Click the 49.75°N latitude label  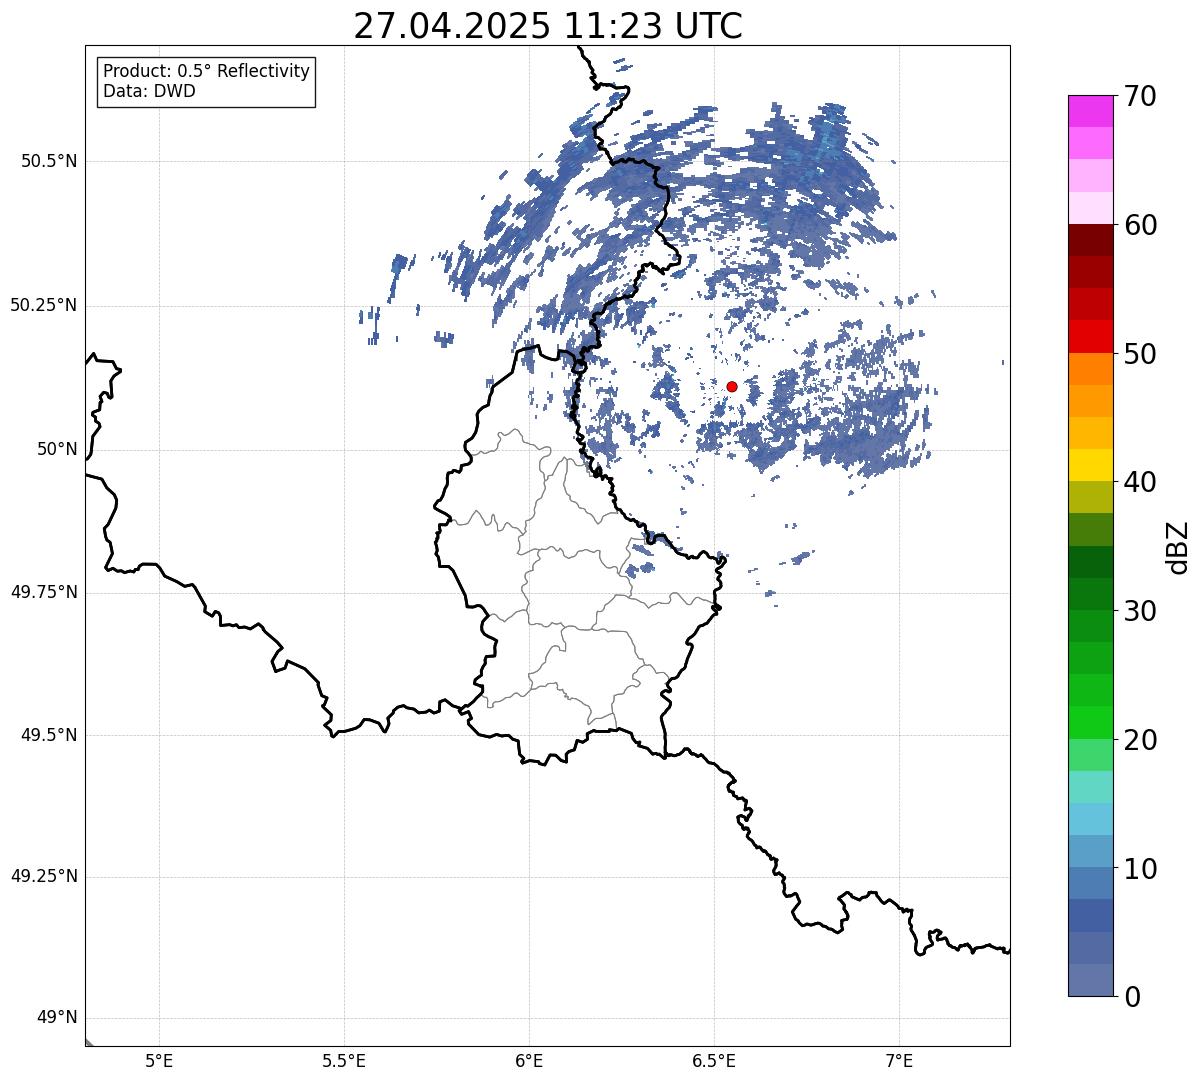click(43, 592)
